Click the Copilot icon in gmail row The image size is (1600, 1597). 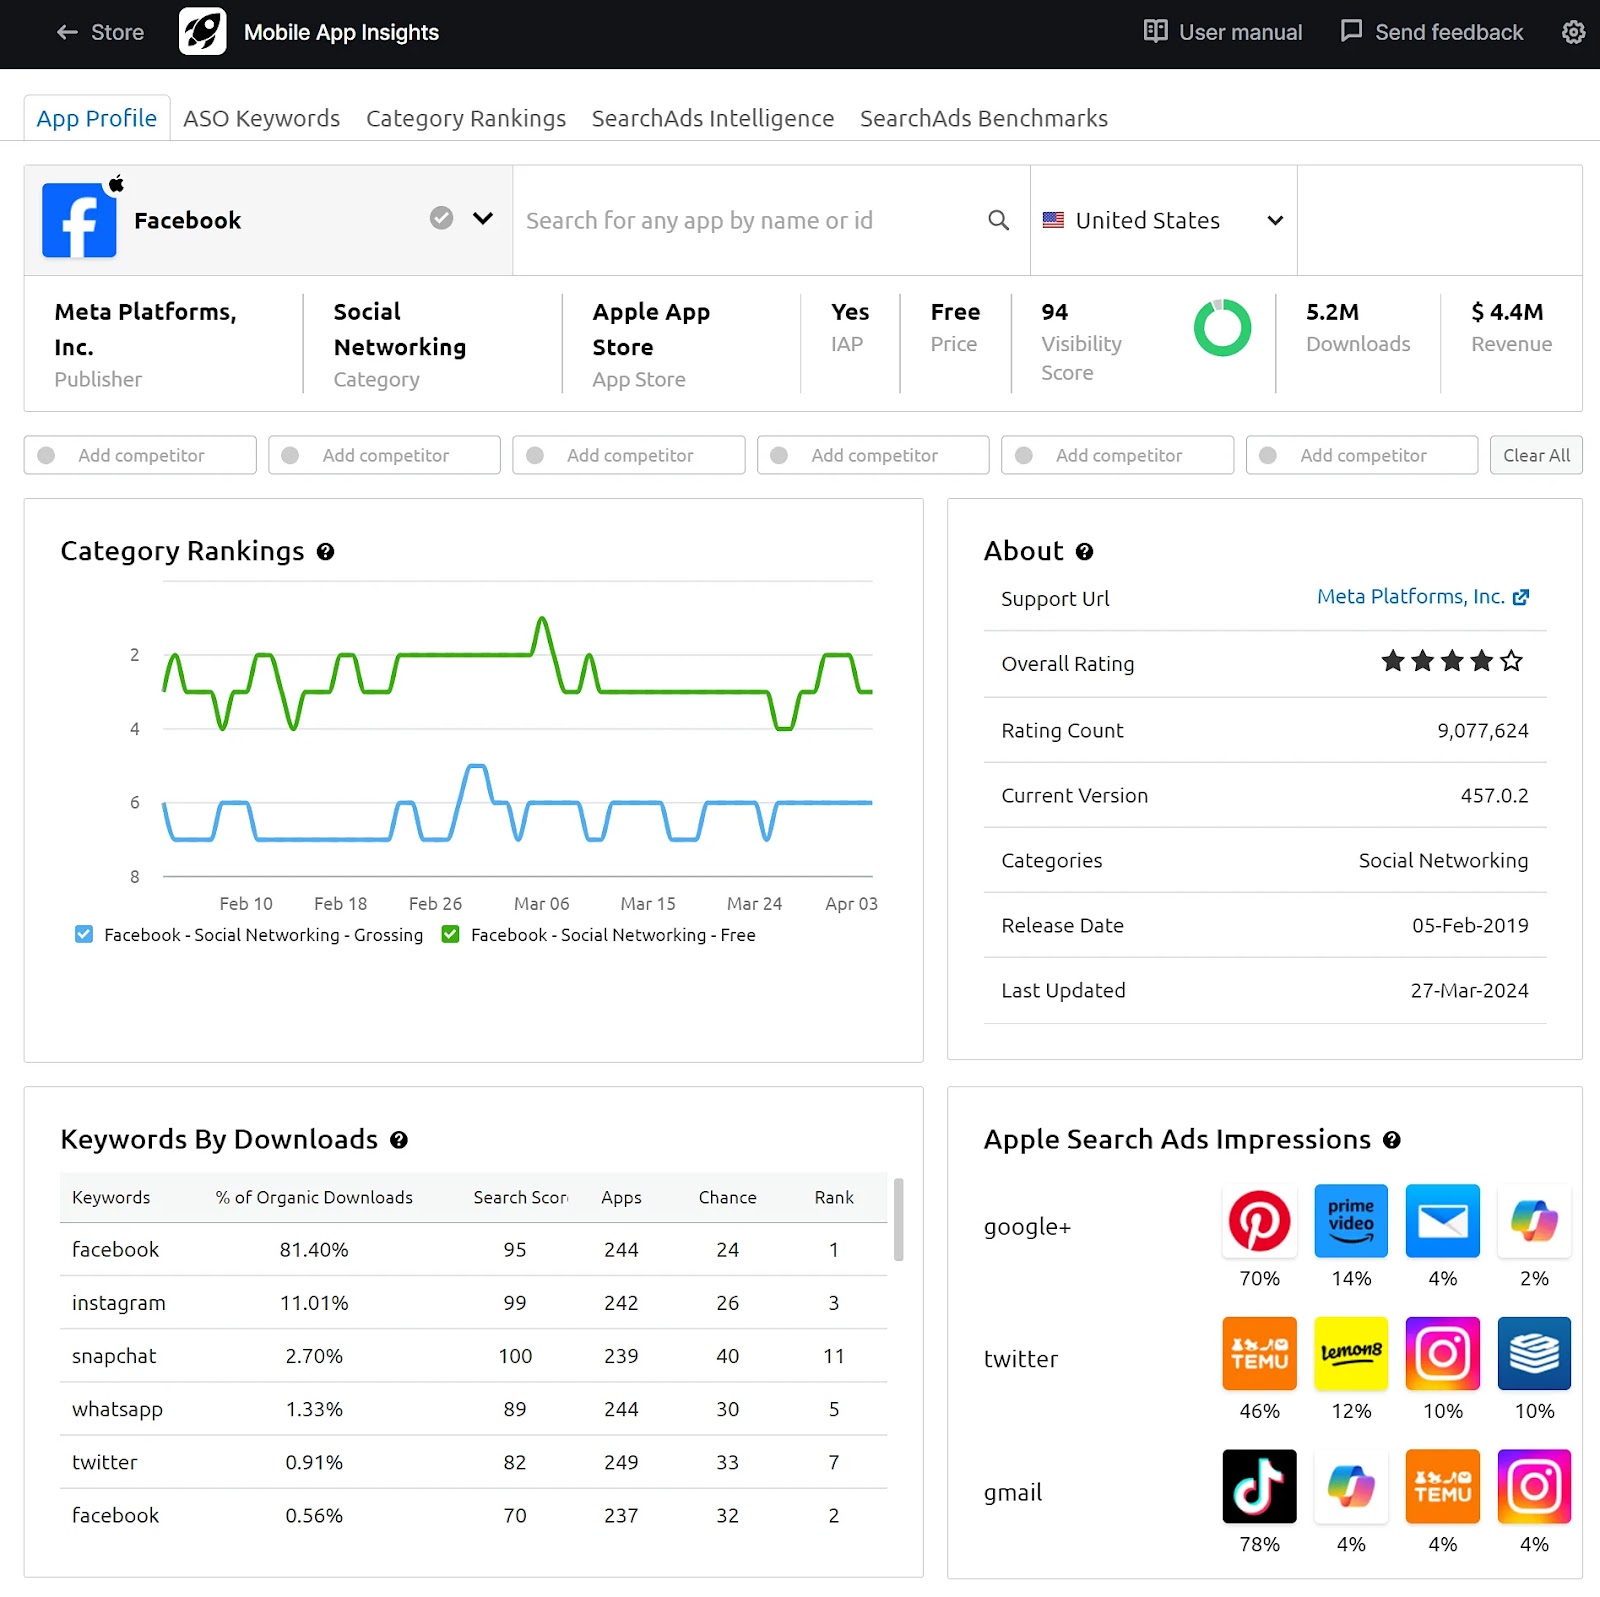1351,1487
